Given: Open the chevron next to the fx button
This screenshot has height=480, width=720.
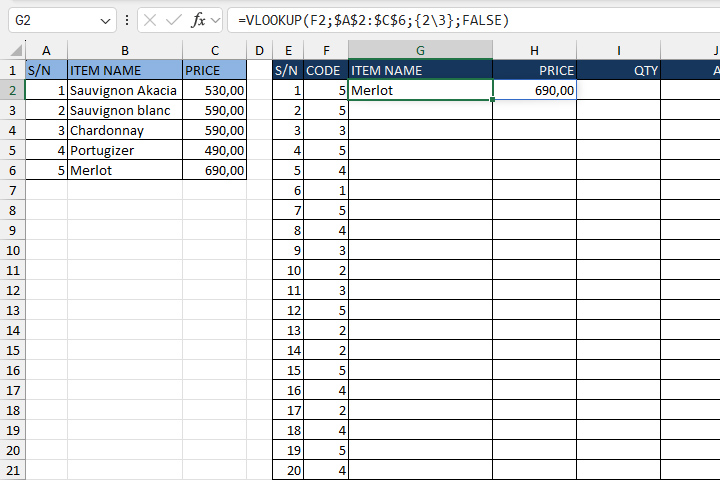Looking at the screenshot, I should click(215, 20).
